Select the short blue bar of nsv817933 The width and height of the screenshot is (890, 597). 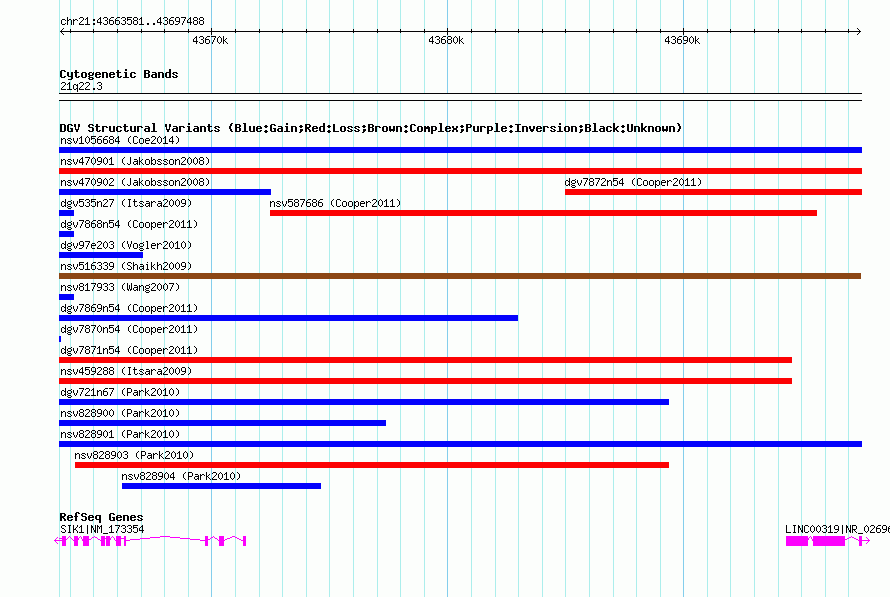(66, 297)
